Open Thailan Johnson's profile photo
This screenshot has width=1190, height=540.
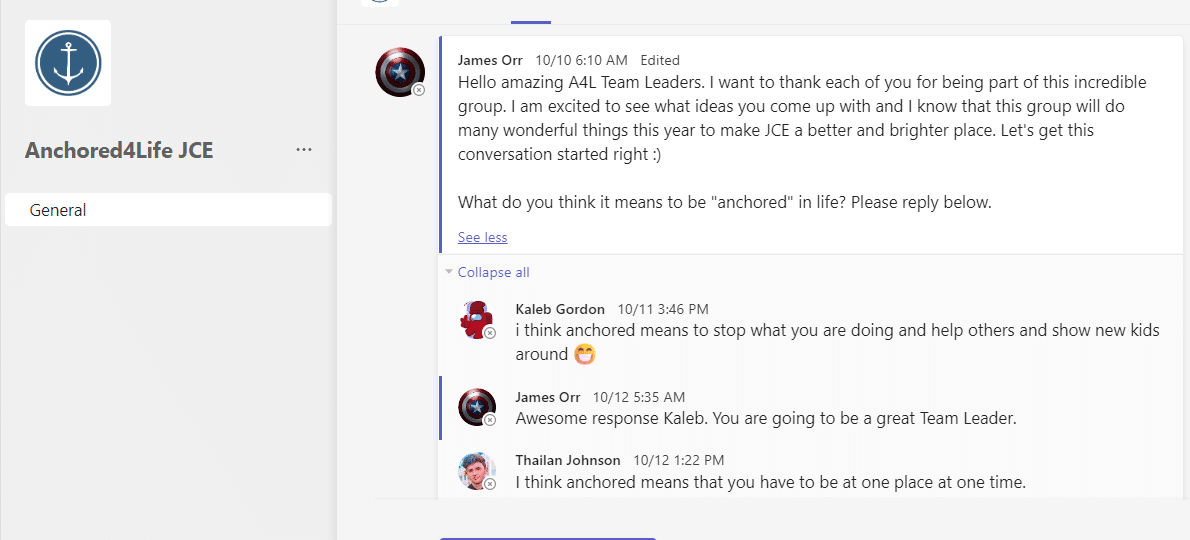point(477,471)
